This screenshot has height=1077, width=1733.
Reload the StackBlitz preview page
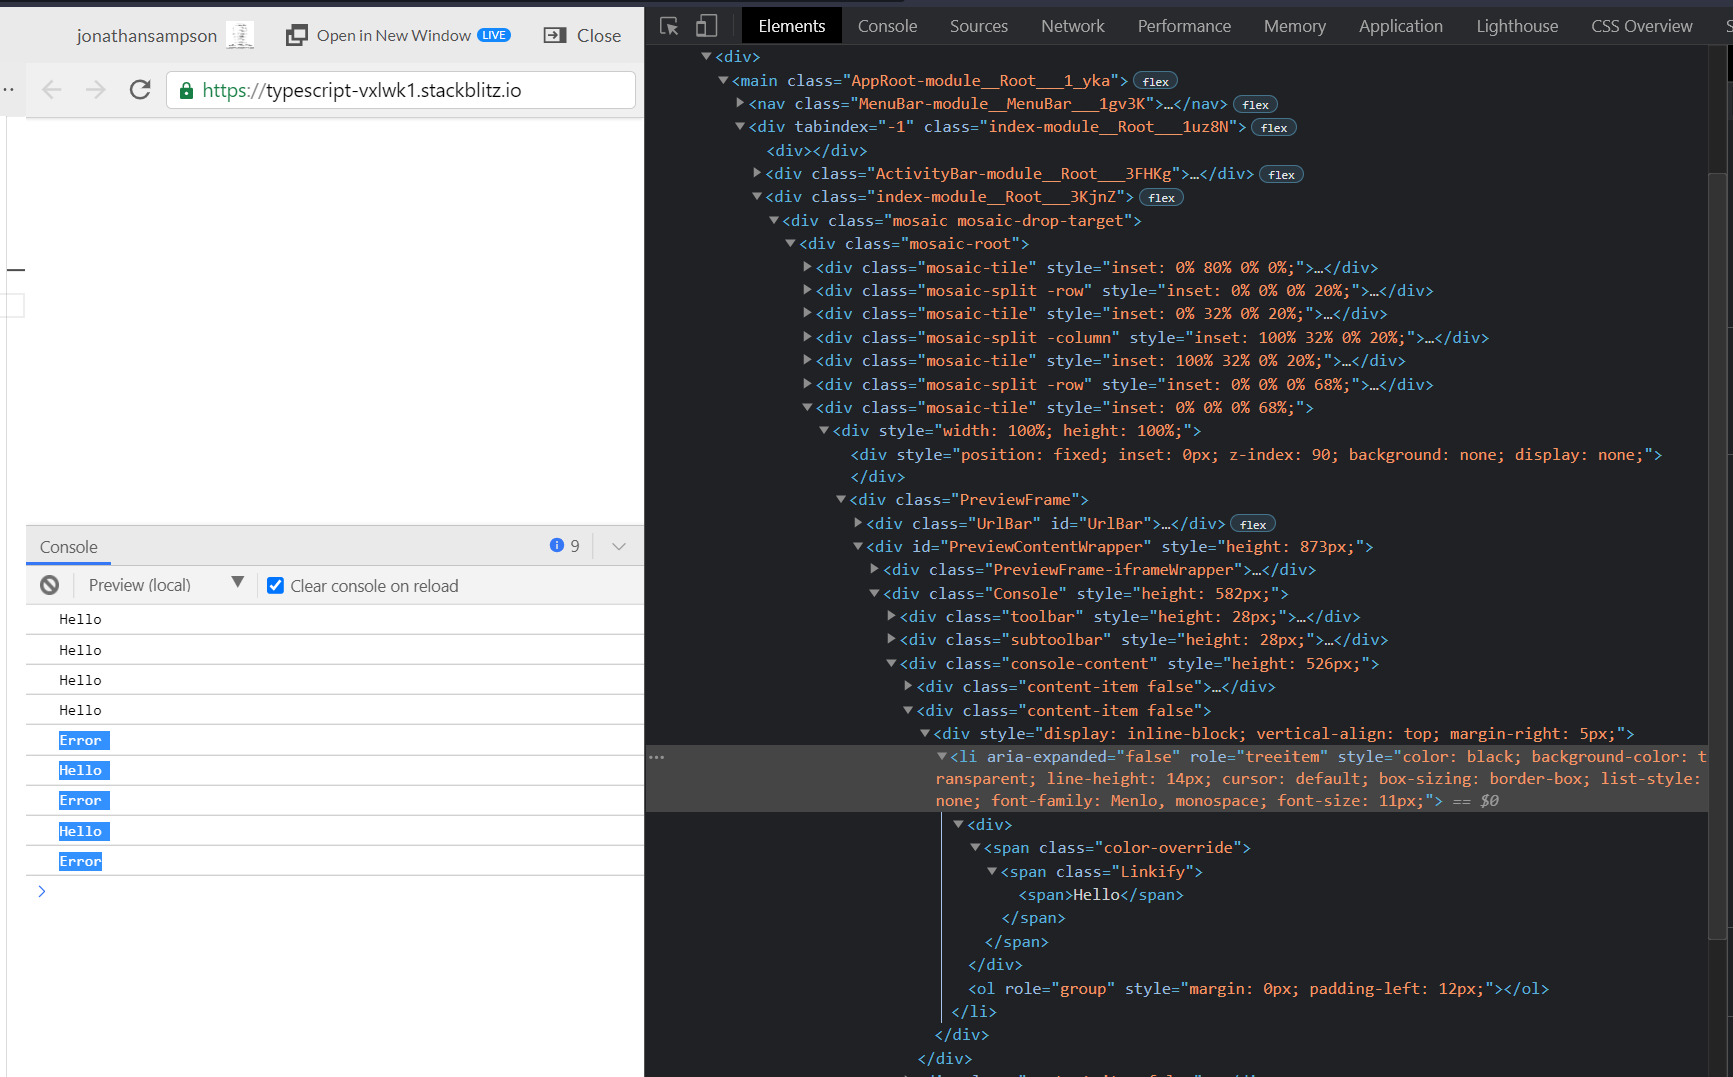pos(140,89)
